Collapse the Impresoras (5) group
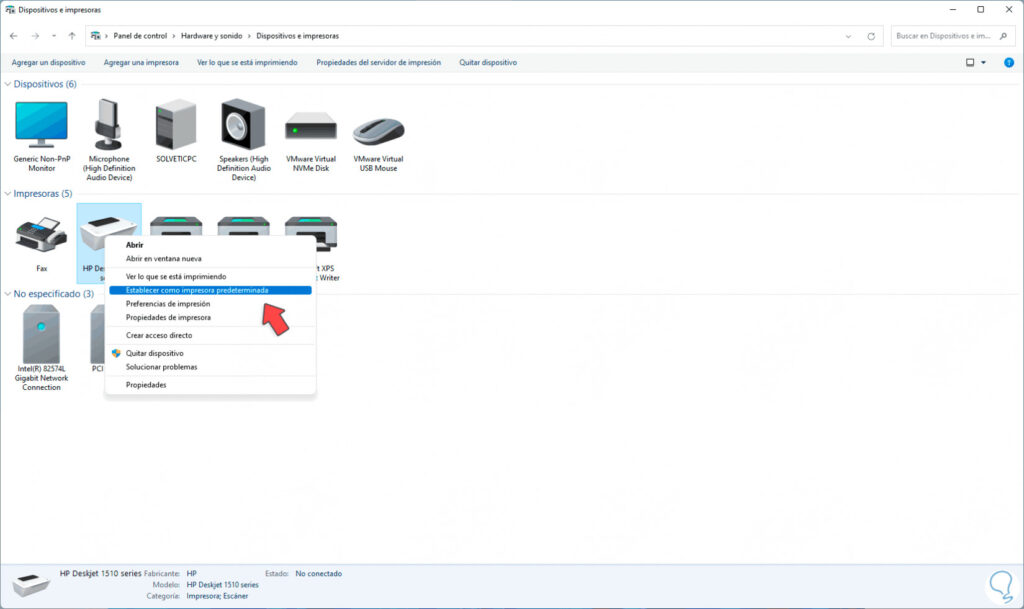Screen dimensions: 1024x609 click(8, 194)
